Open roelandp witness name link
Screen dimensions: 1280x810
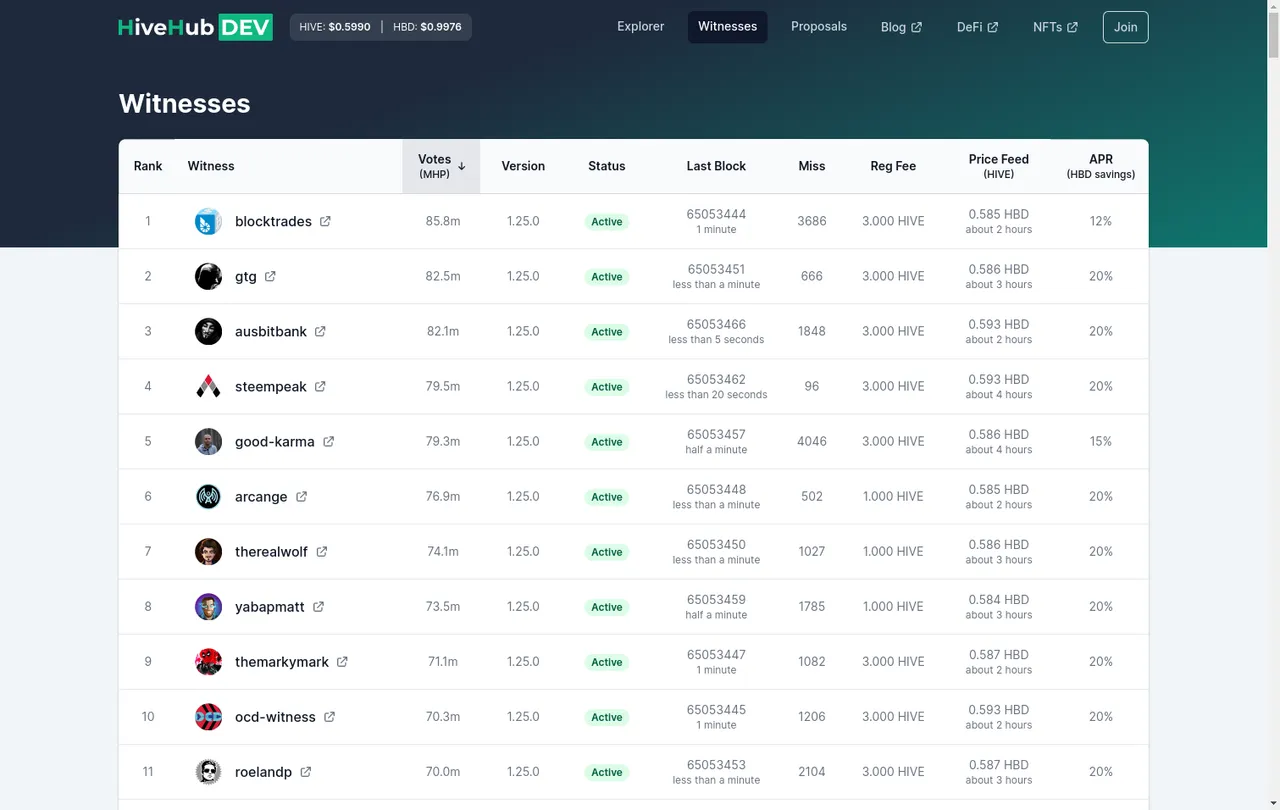click(264, 771)
